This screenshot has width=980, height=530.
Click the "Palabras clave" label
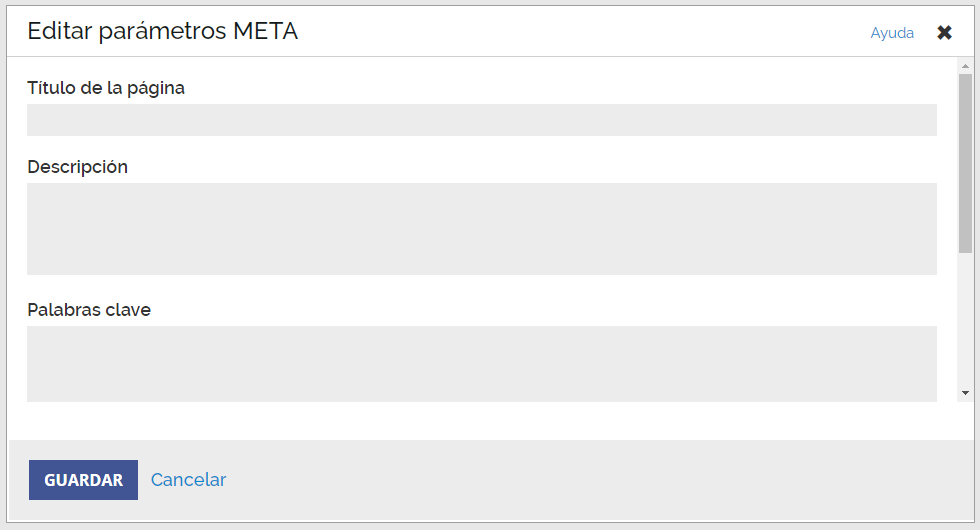pyautogui.click(x=89, y=310)
